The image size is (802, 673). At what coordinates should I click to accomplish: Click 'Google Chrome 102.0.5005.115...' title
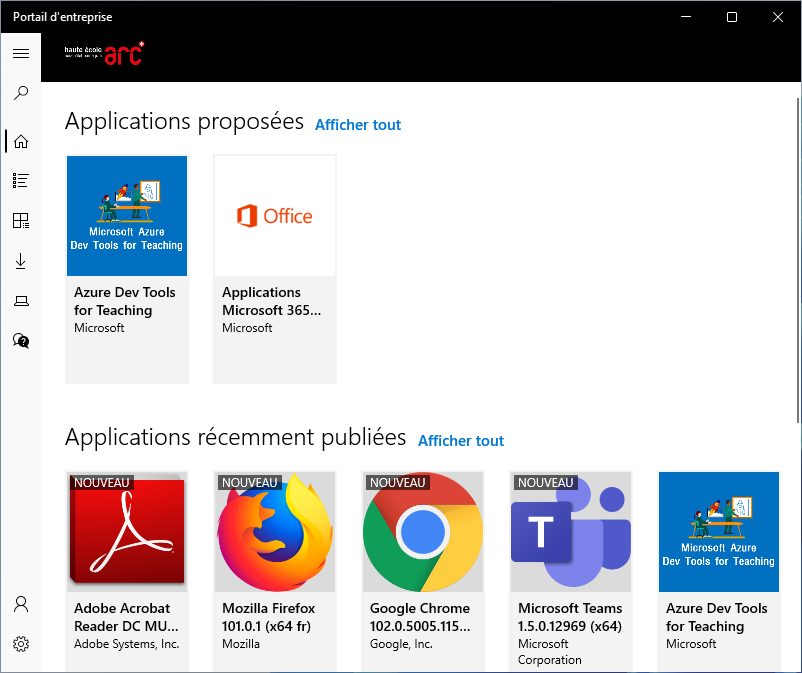tap(420, 617)
